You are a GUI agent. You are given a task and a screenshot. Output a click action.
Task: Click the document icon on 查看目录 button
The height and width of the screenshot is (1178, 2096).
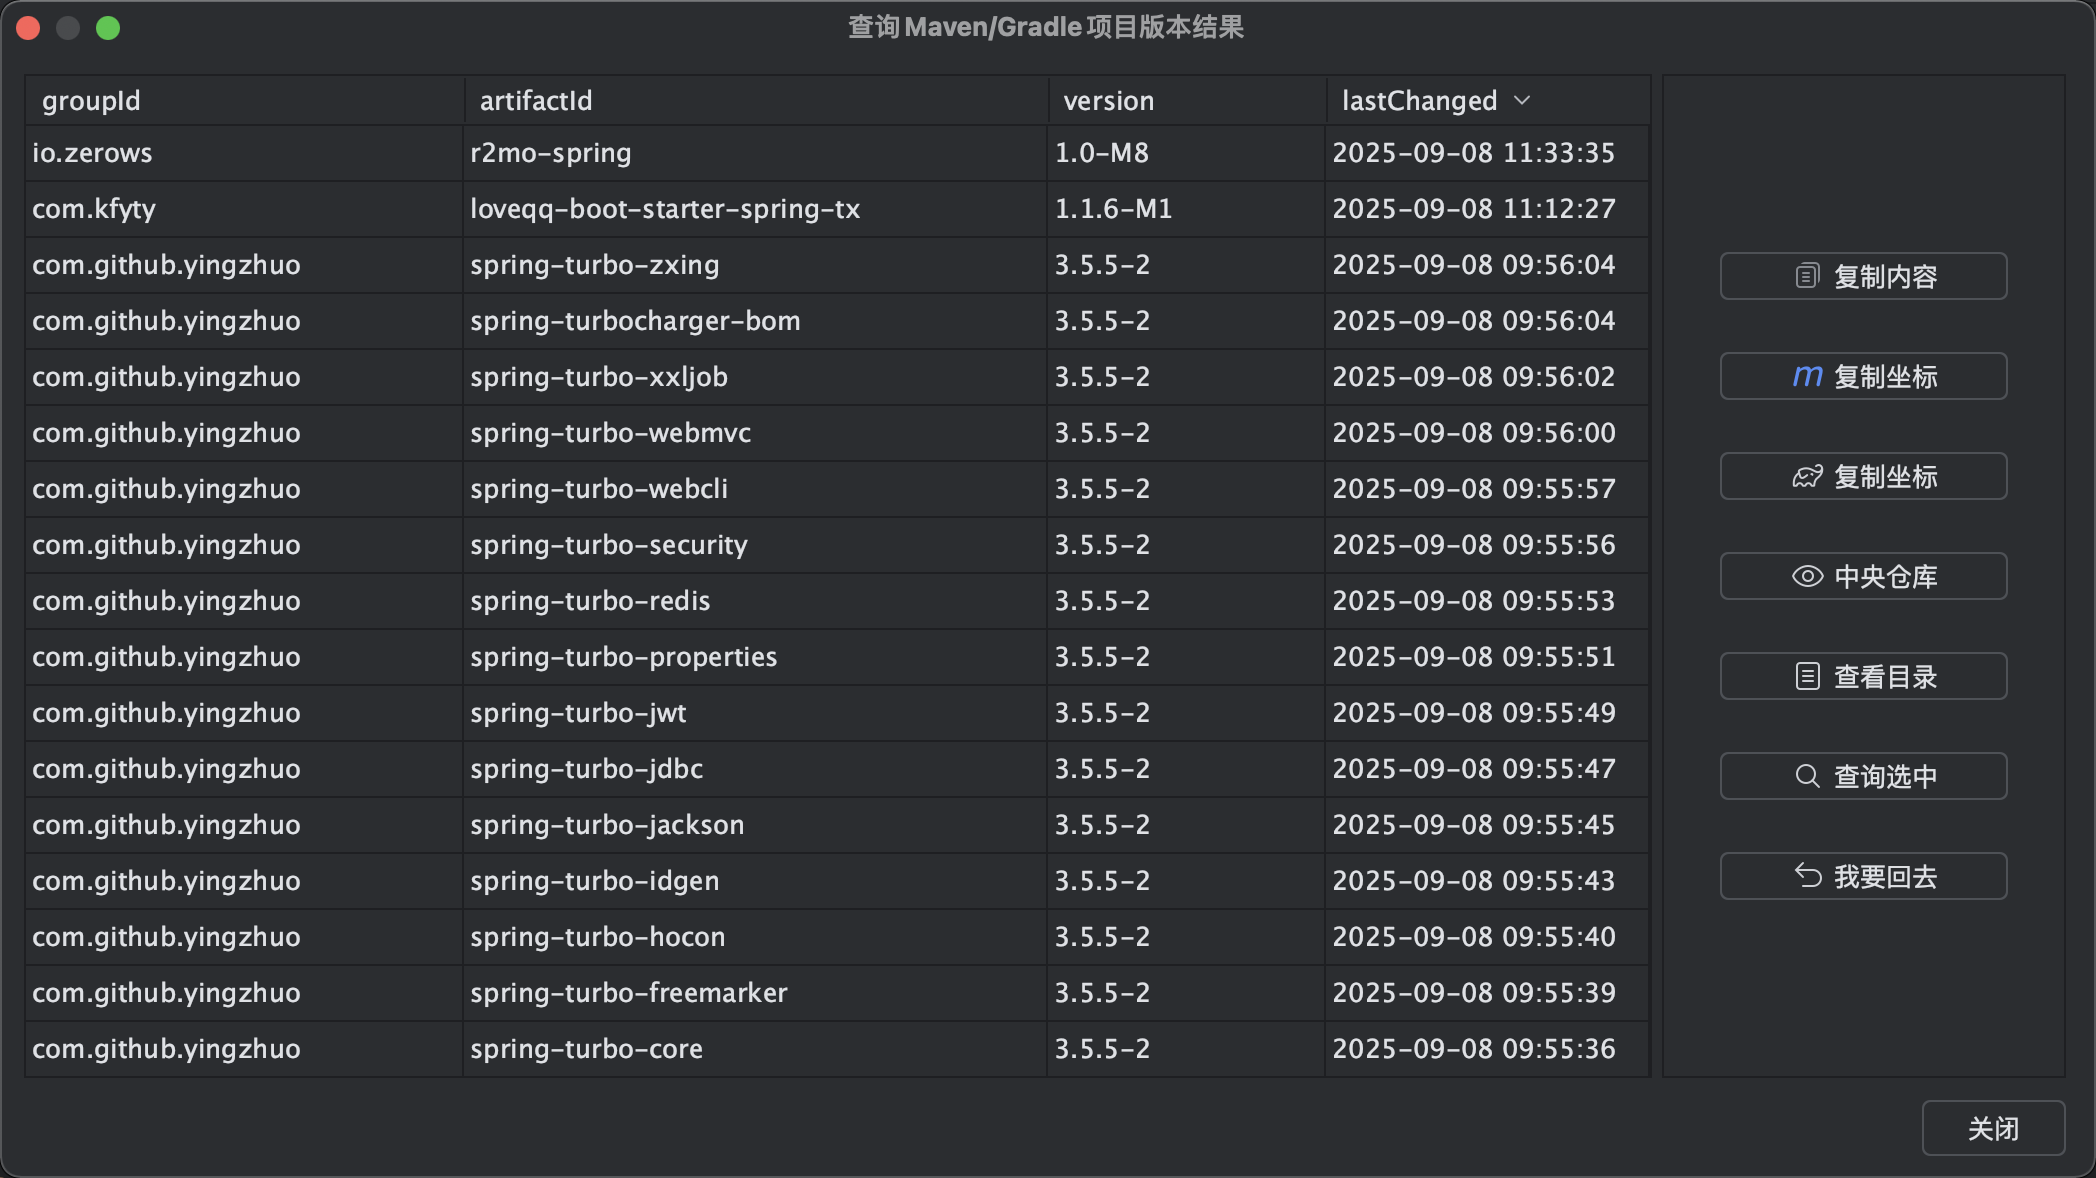tap(1806, 676)
